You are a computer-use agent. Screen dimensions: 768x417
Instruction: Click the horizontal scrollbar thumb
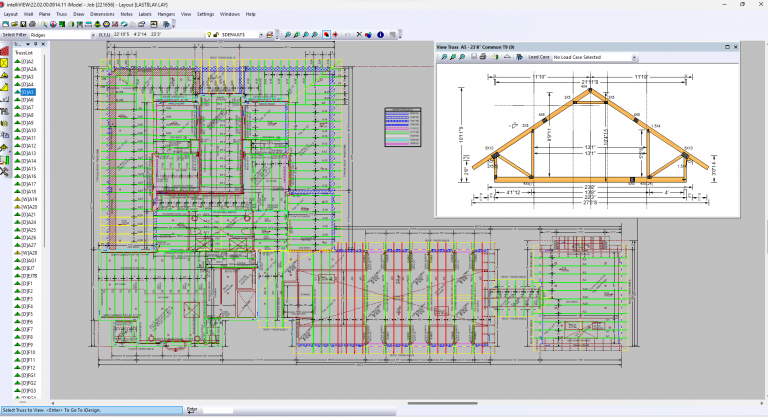[x=442, y=404]
